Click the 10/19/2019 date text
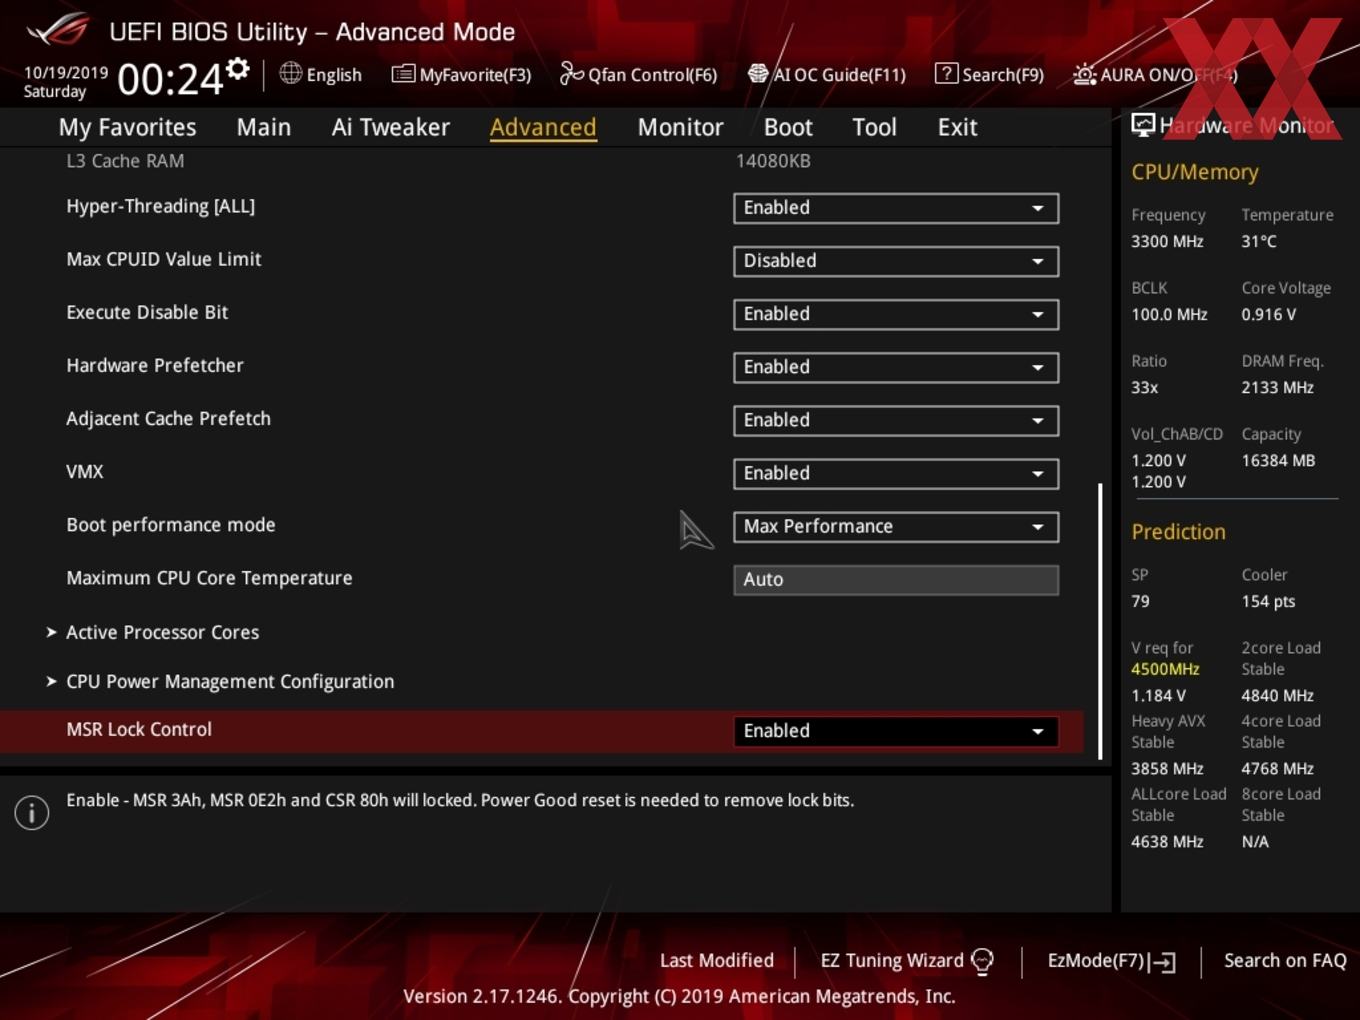 (x=66, y=72)
